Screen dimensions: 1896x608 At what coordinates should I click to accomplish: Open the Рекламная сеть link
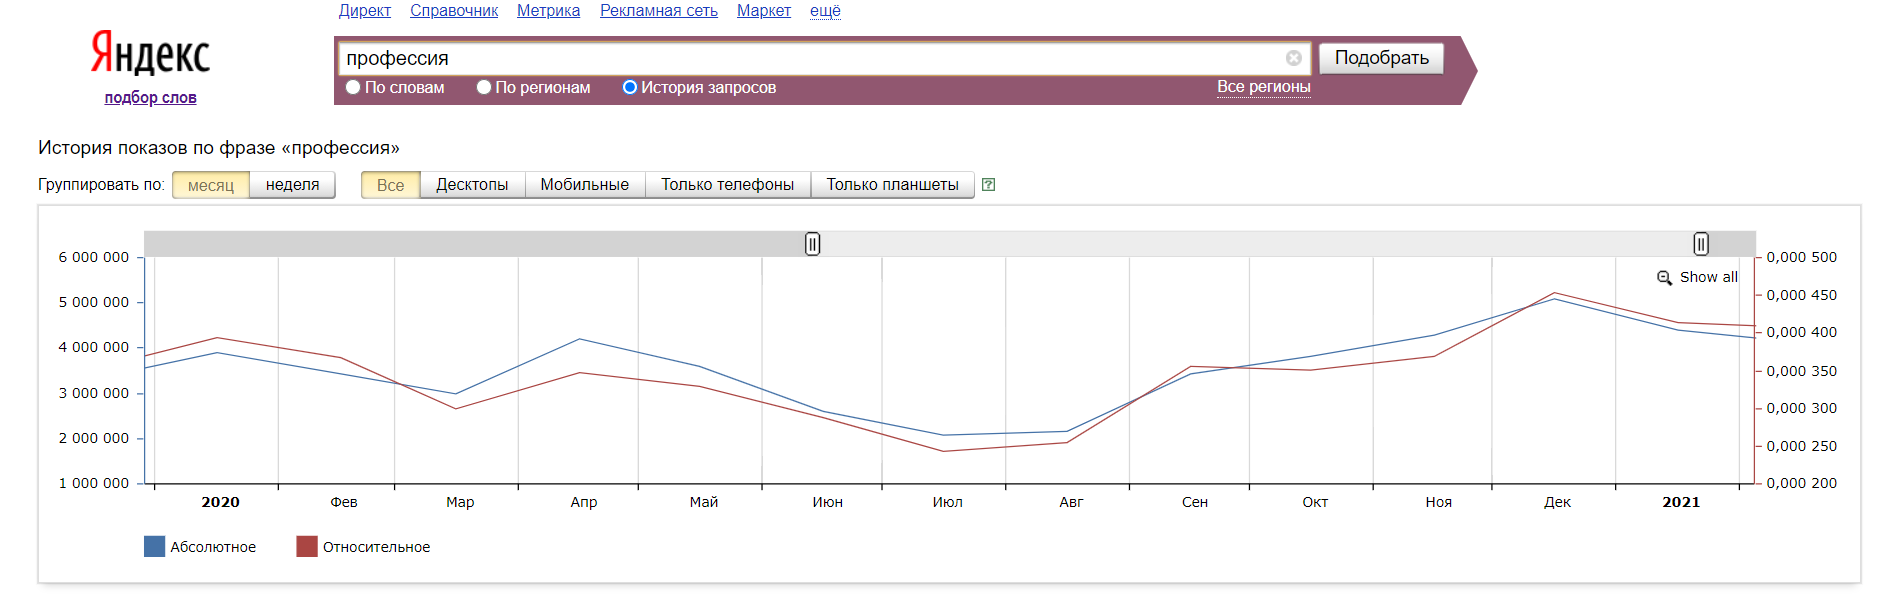point(659,11)
